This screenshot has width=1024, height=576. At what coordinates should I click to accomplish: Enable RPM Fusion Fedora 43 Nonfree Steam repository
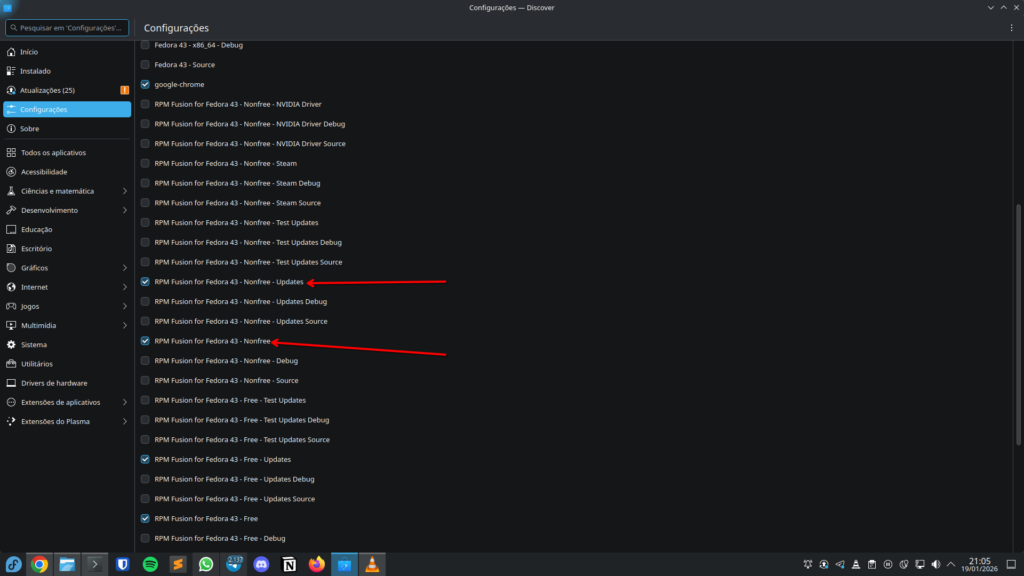(x=145, y=163)
